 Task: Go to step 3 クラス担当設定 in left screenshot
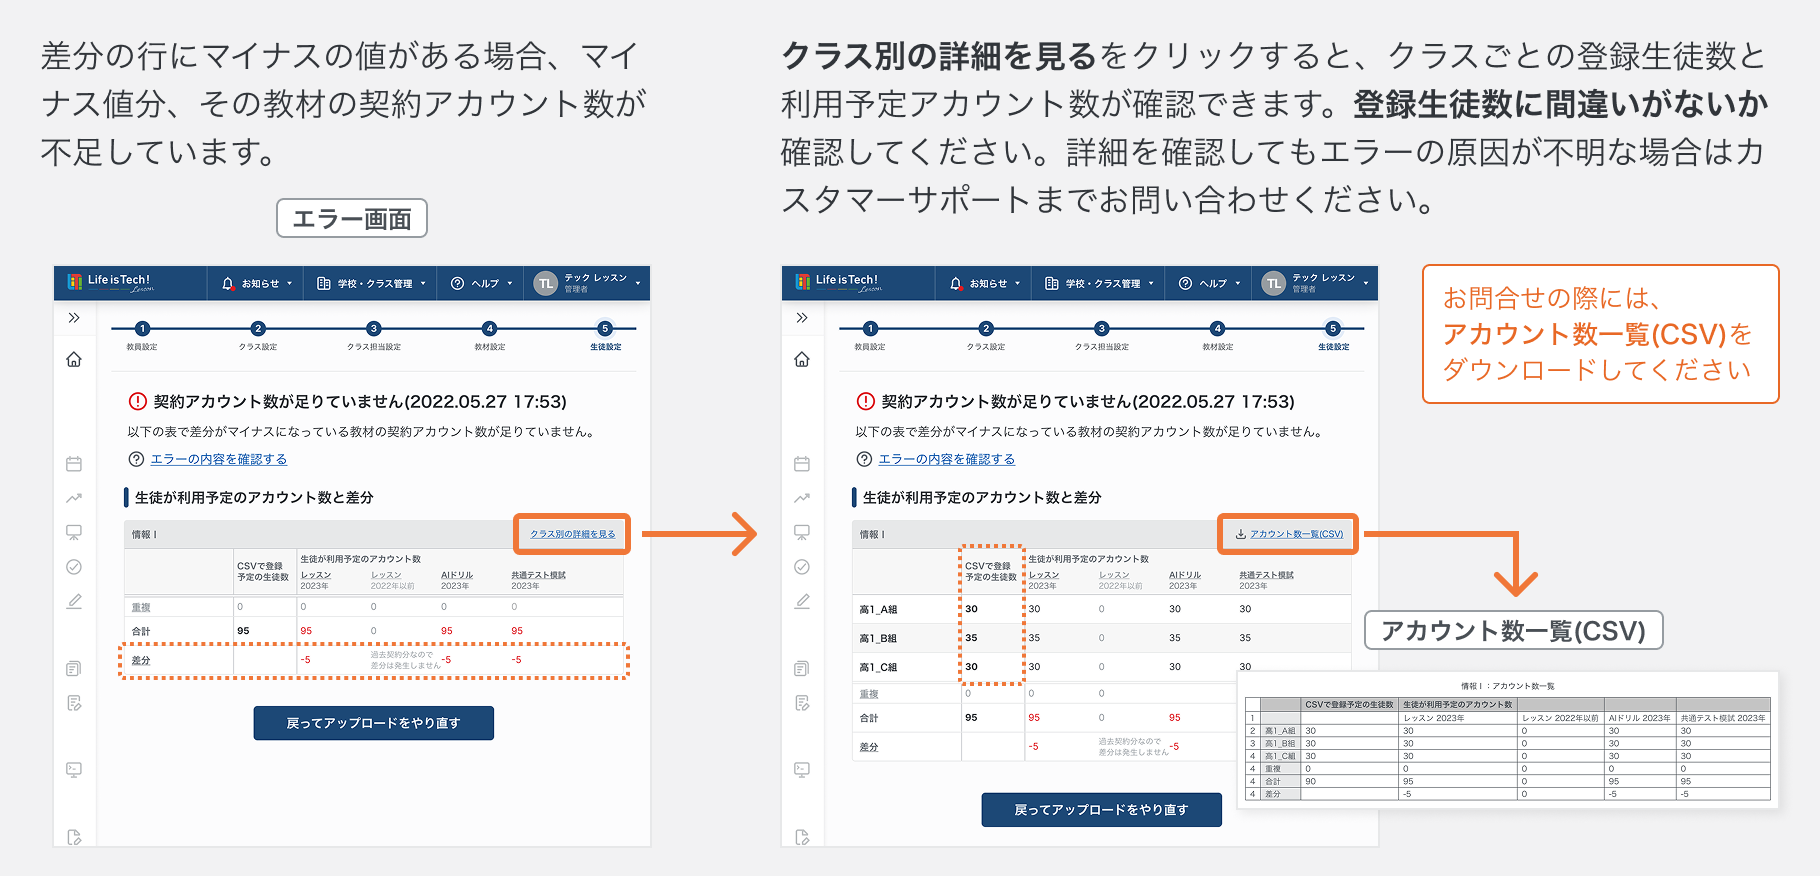coord(374,336)
